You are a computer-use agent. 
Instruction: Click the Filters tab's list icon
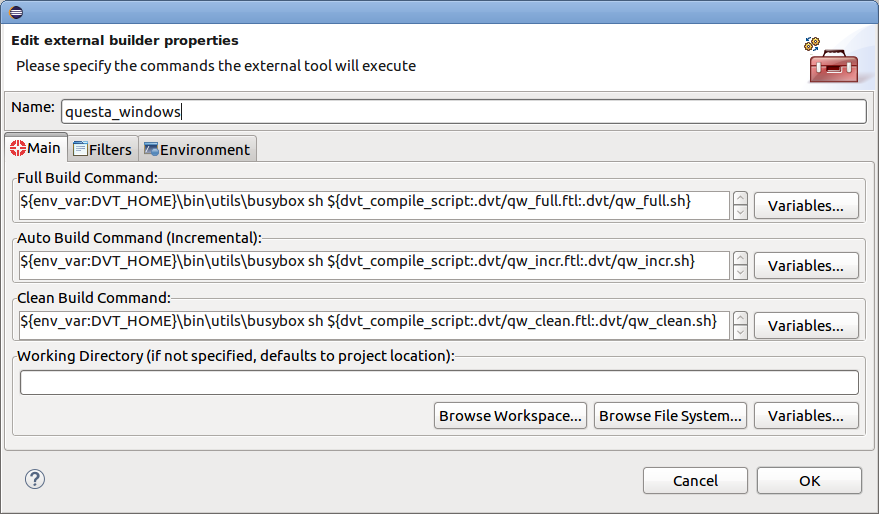[x=80, y=149]
